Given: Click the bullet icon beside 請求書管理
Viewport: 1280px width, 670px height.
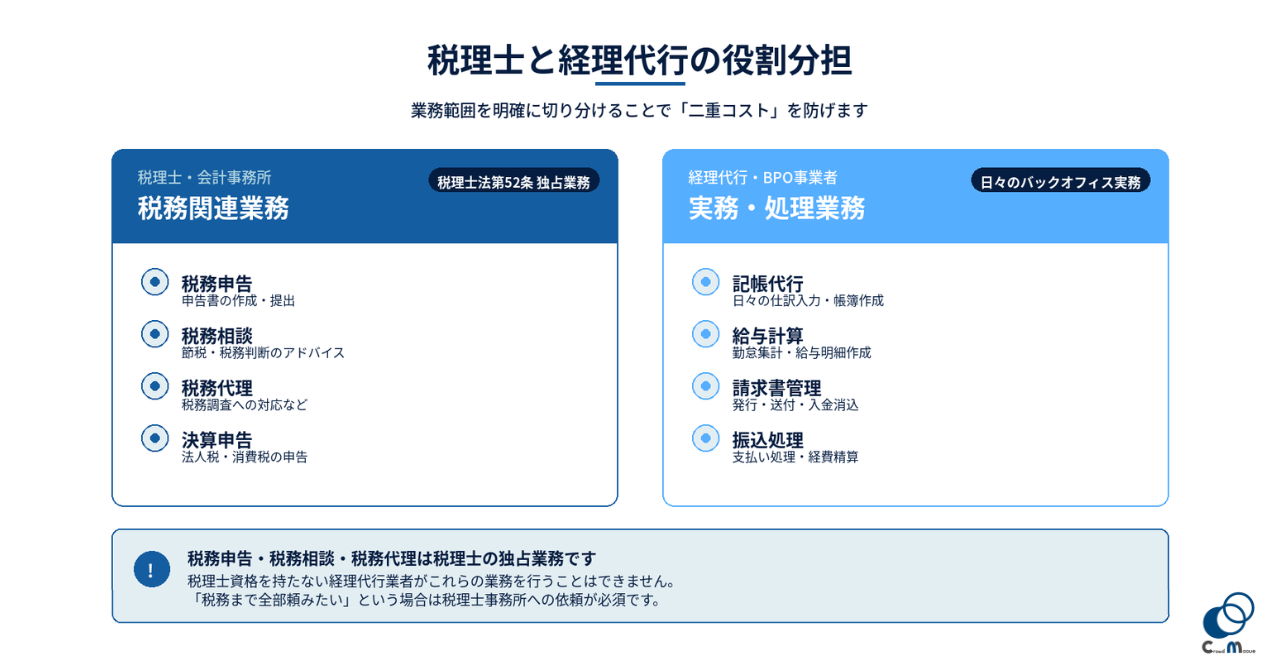Looking at the screenshot, I should click(706, 386).
